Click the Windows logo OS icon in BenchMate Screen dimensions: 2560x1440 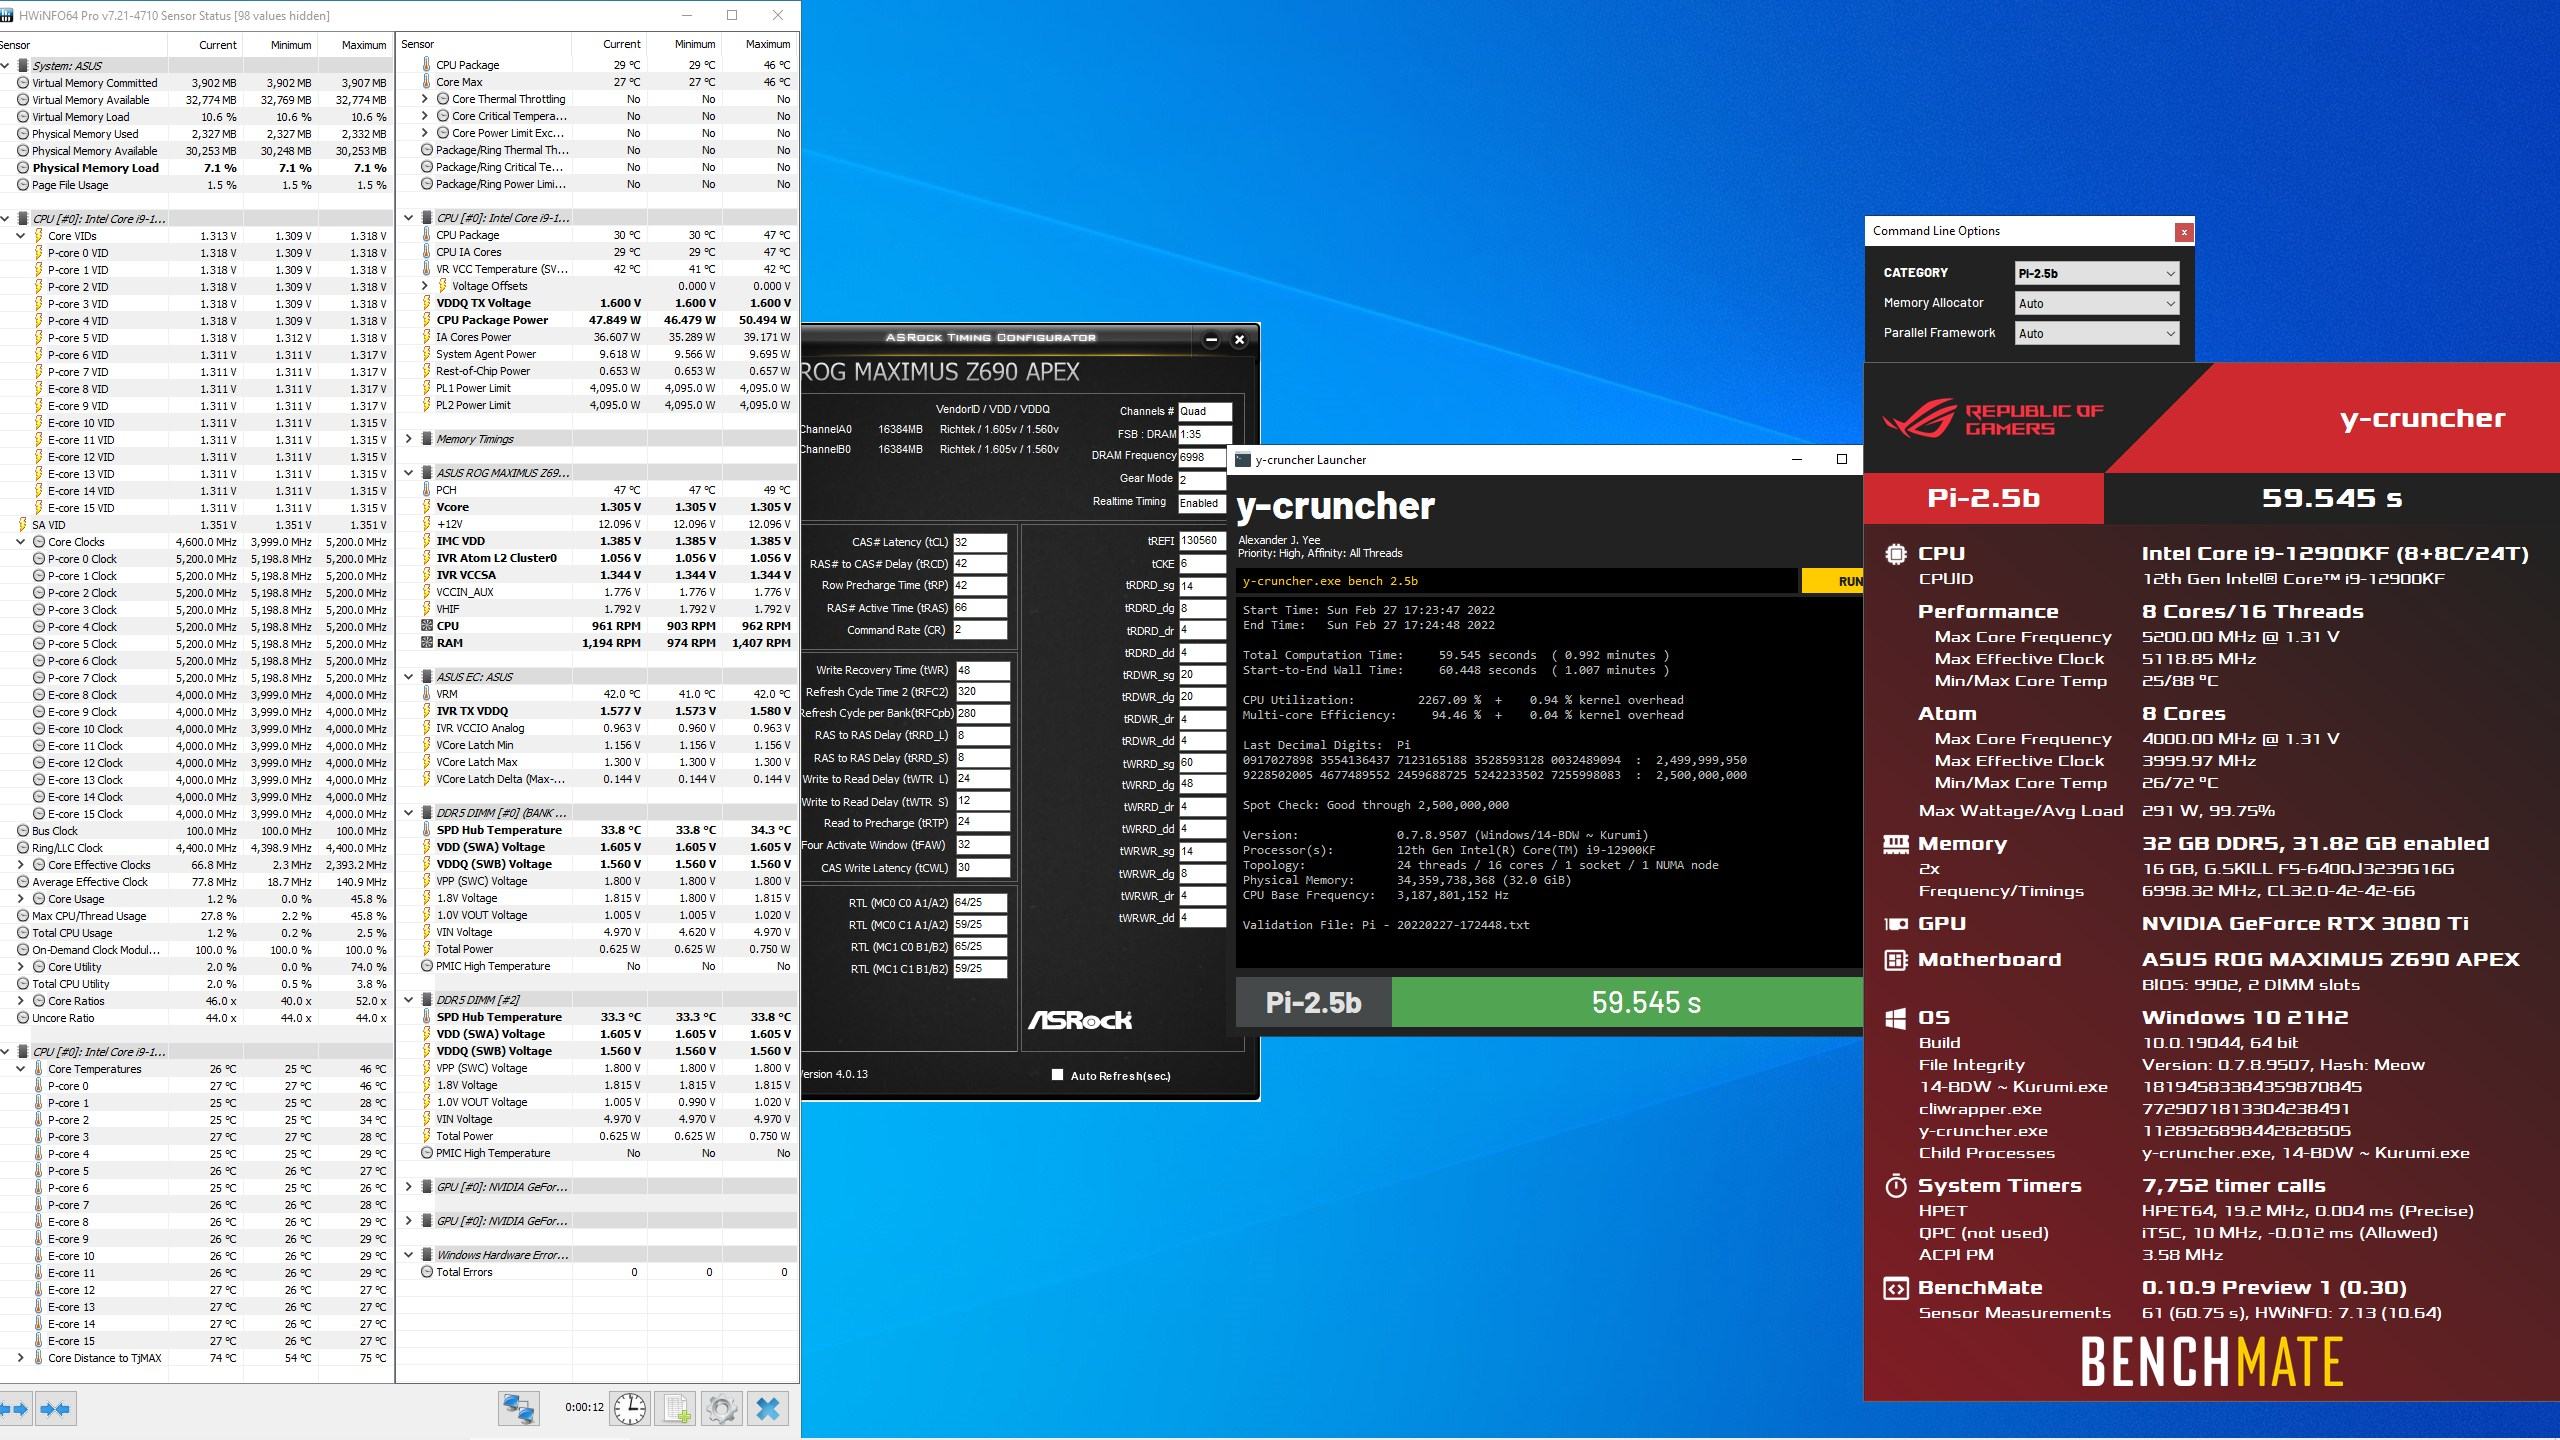1895,1018
